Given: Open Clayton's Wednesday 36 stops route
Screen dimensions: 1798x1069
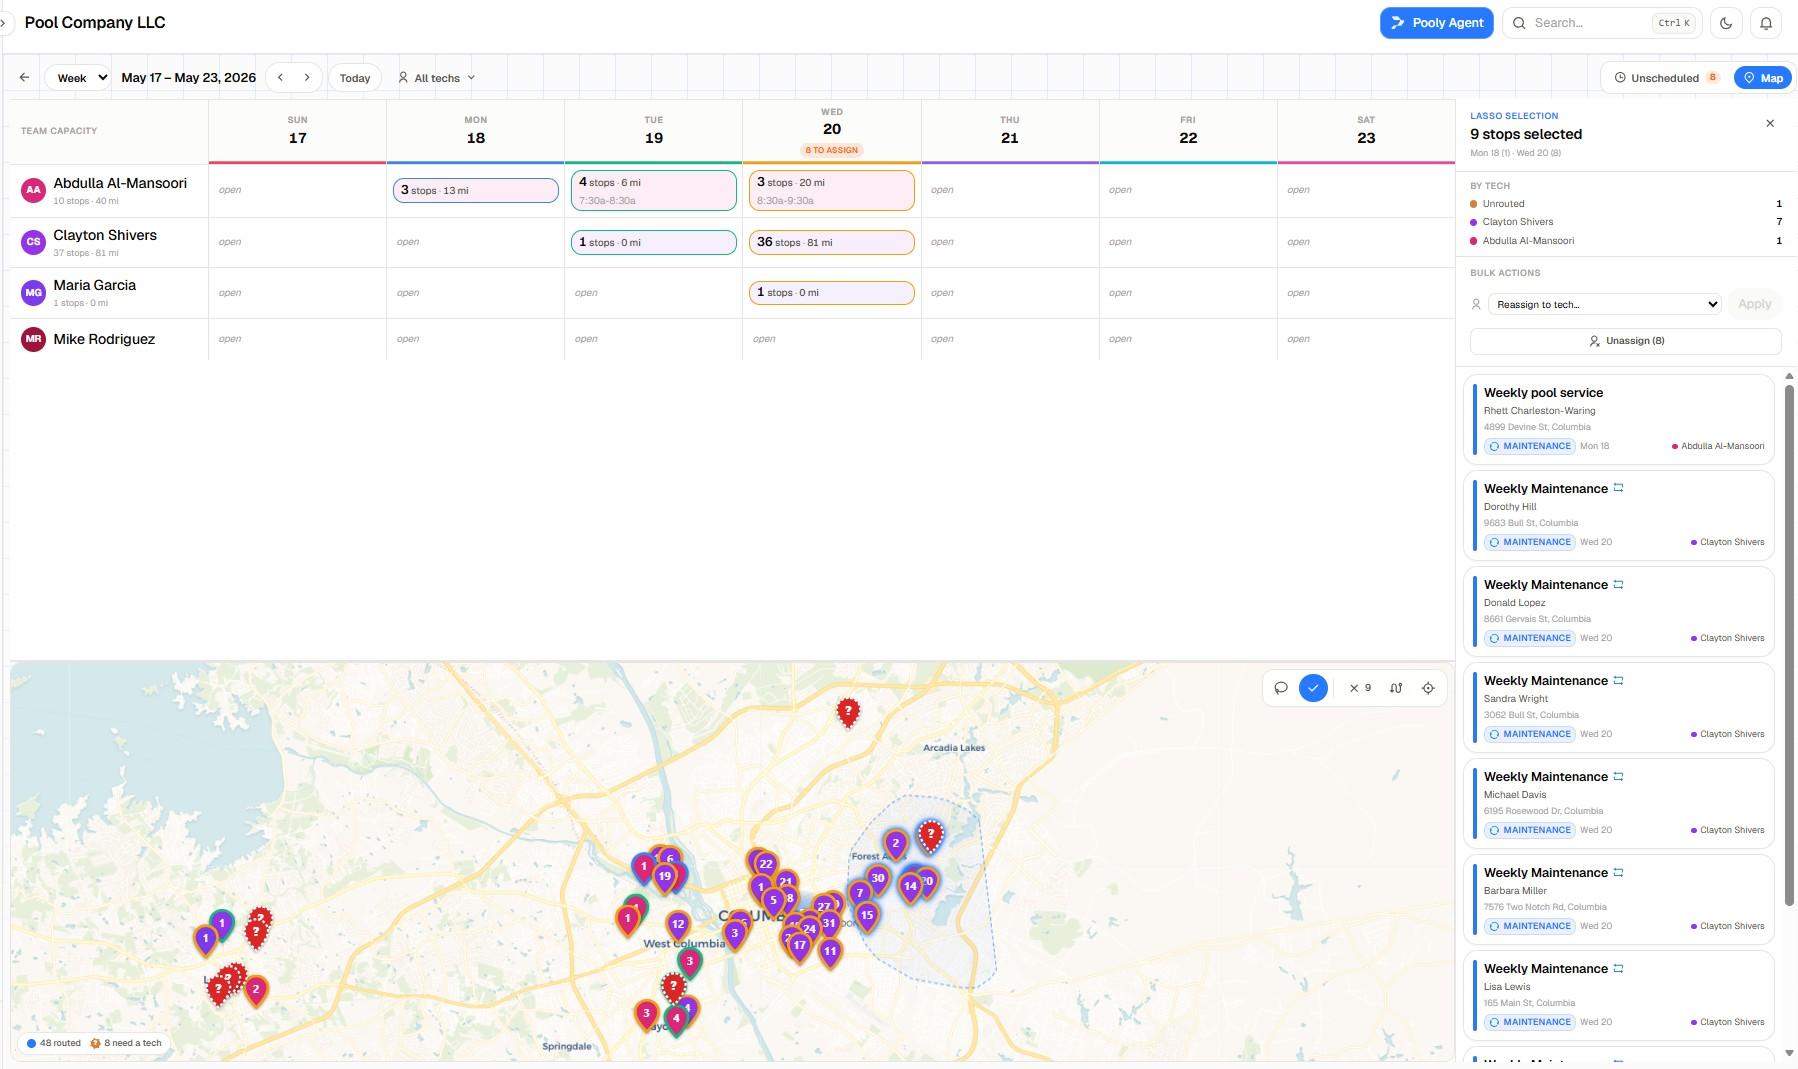Looking at the screenshot, I should coord(831,242).
